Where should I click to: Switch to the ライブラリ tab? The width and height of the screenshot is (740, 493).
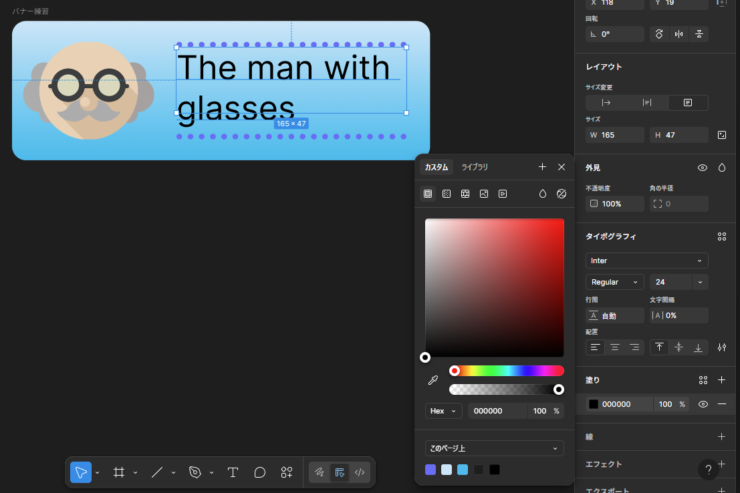pyautogui.click(x=474, y=167)
